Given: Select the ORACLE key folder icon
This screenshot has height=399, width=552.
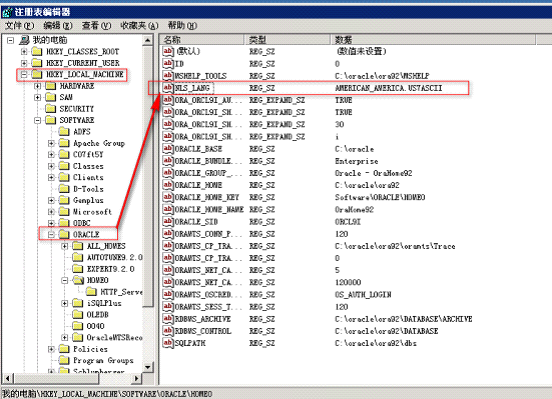Looking at the screenshot, I should click(x=64, y=234).
